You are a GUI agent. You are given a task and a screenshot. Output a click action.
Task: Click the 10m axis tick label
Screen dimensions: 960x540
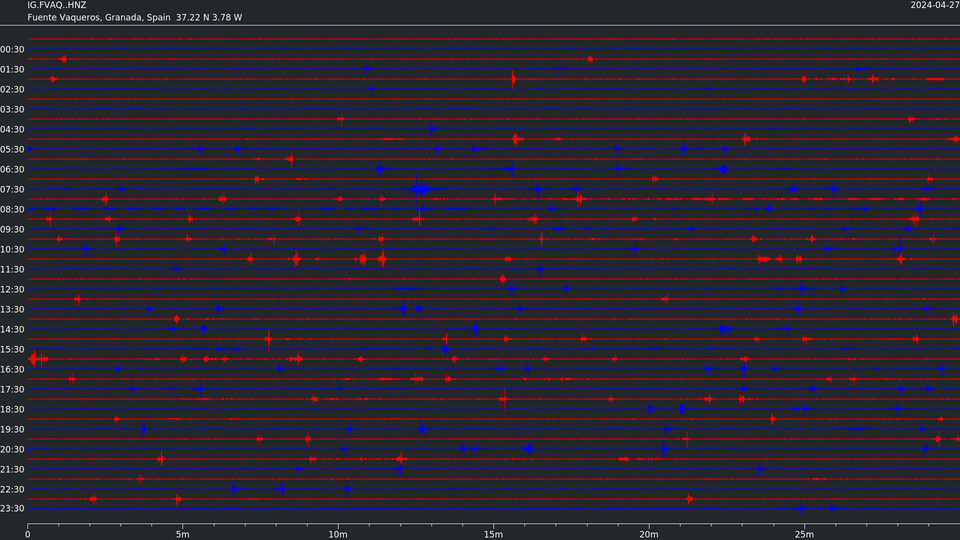(338, 534)
